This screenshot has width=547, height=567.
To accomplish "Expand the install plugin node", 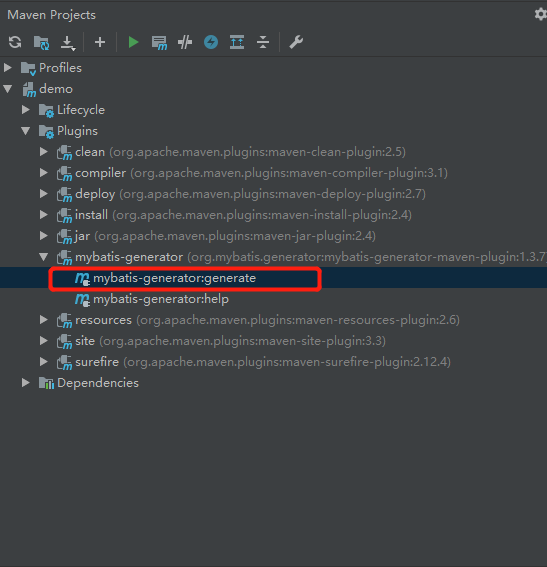I will coord(44,214).
